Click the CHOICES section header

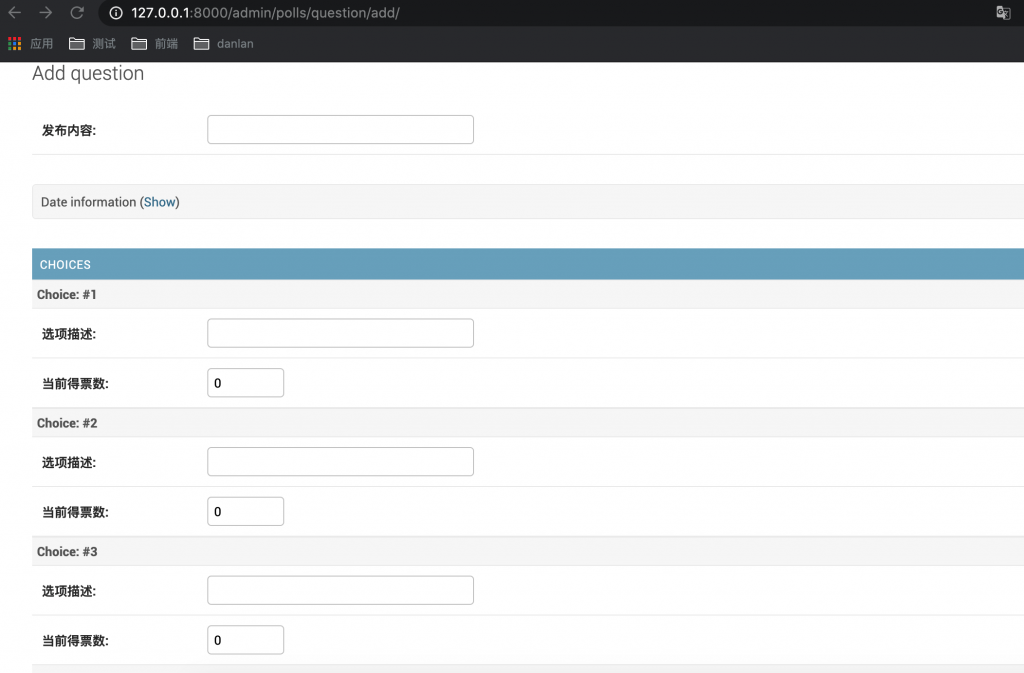[x=65, y=265]
